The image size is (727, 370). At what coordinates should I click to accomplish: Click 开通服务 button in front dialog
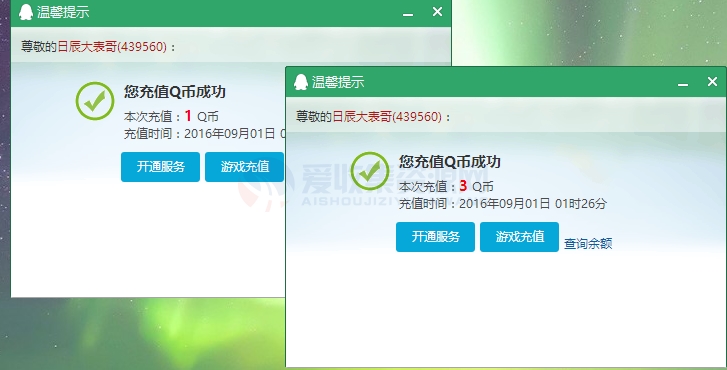point(435,237)
